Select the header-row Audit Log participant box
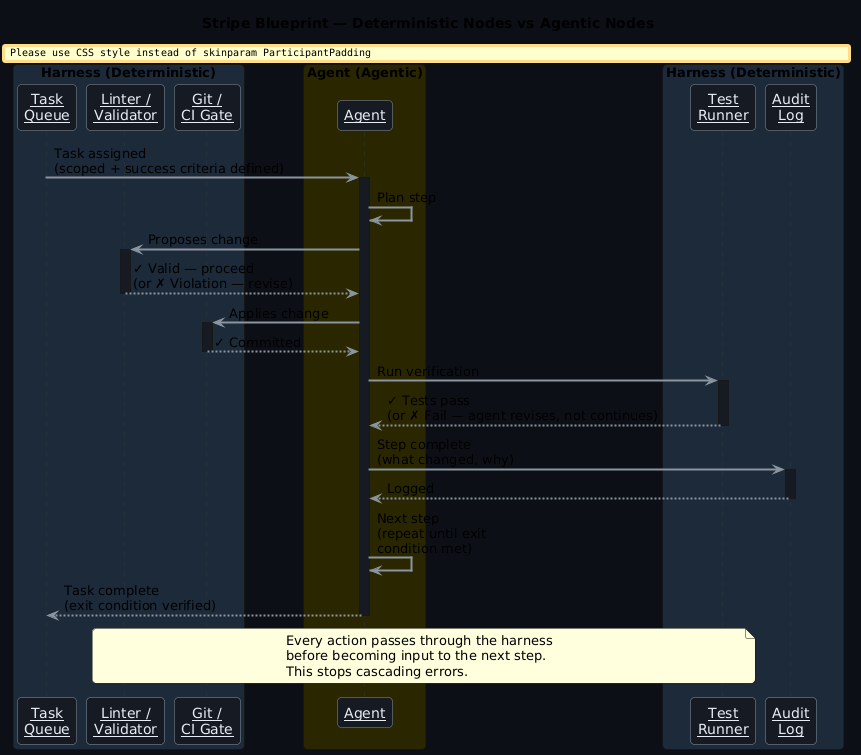 (791, 107)
